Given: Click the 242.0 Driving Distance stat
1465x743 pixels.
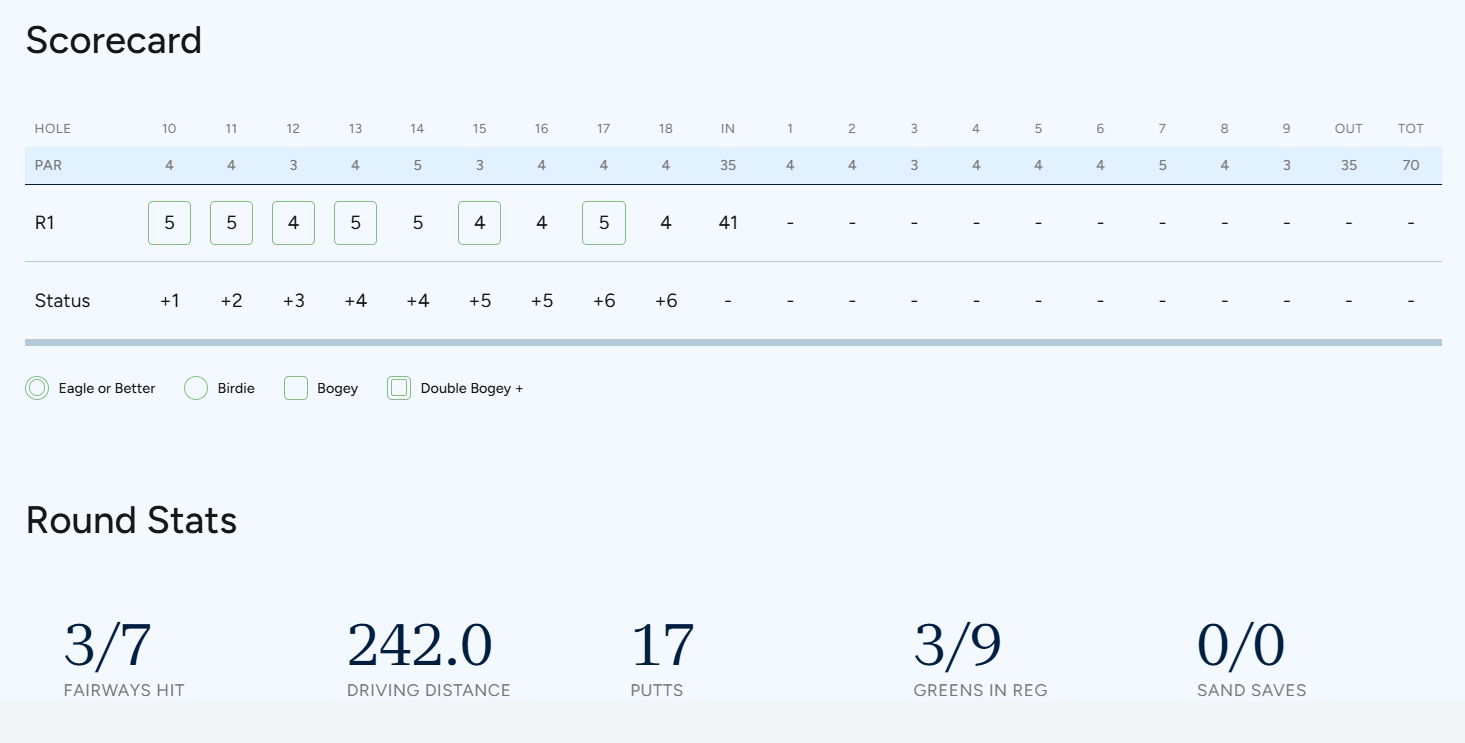Looking at the screenshot, I should coord(420,646).
